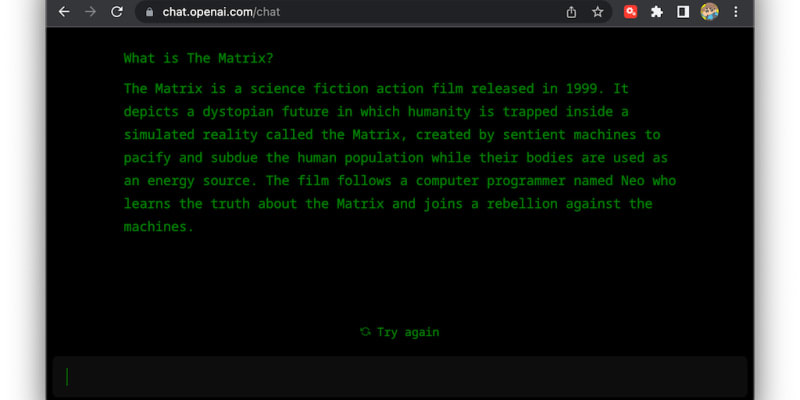
Task: Click the Try again button
Action: click(407, 332)
